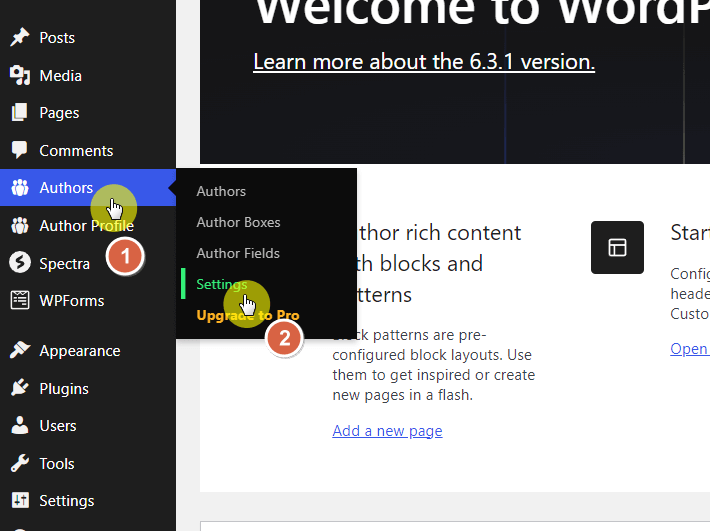
Task: Open main Settings in the sidebar
Action: click(88, 501)
